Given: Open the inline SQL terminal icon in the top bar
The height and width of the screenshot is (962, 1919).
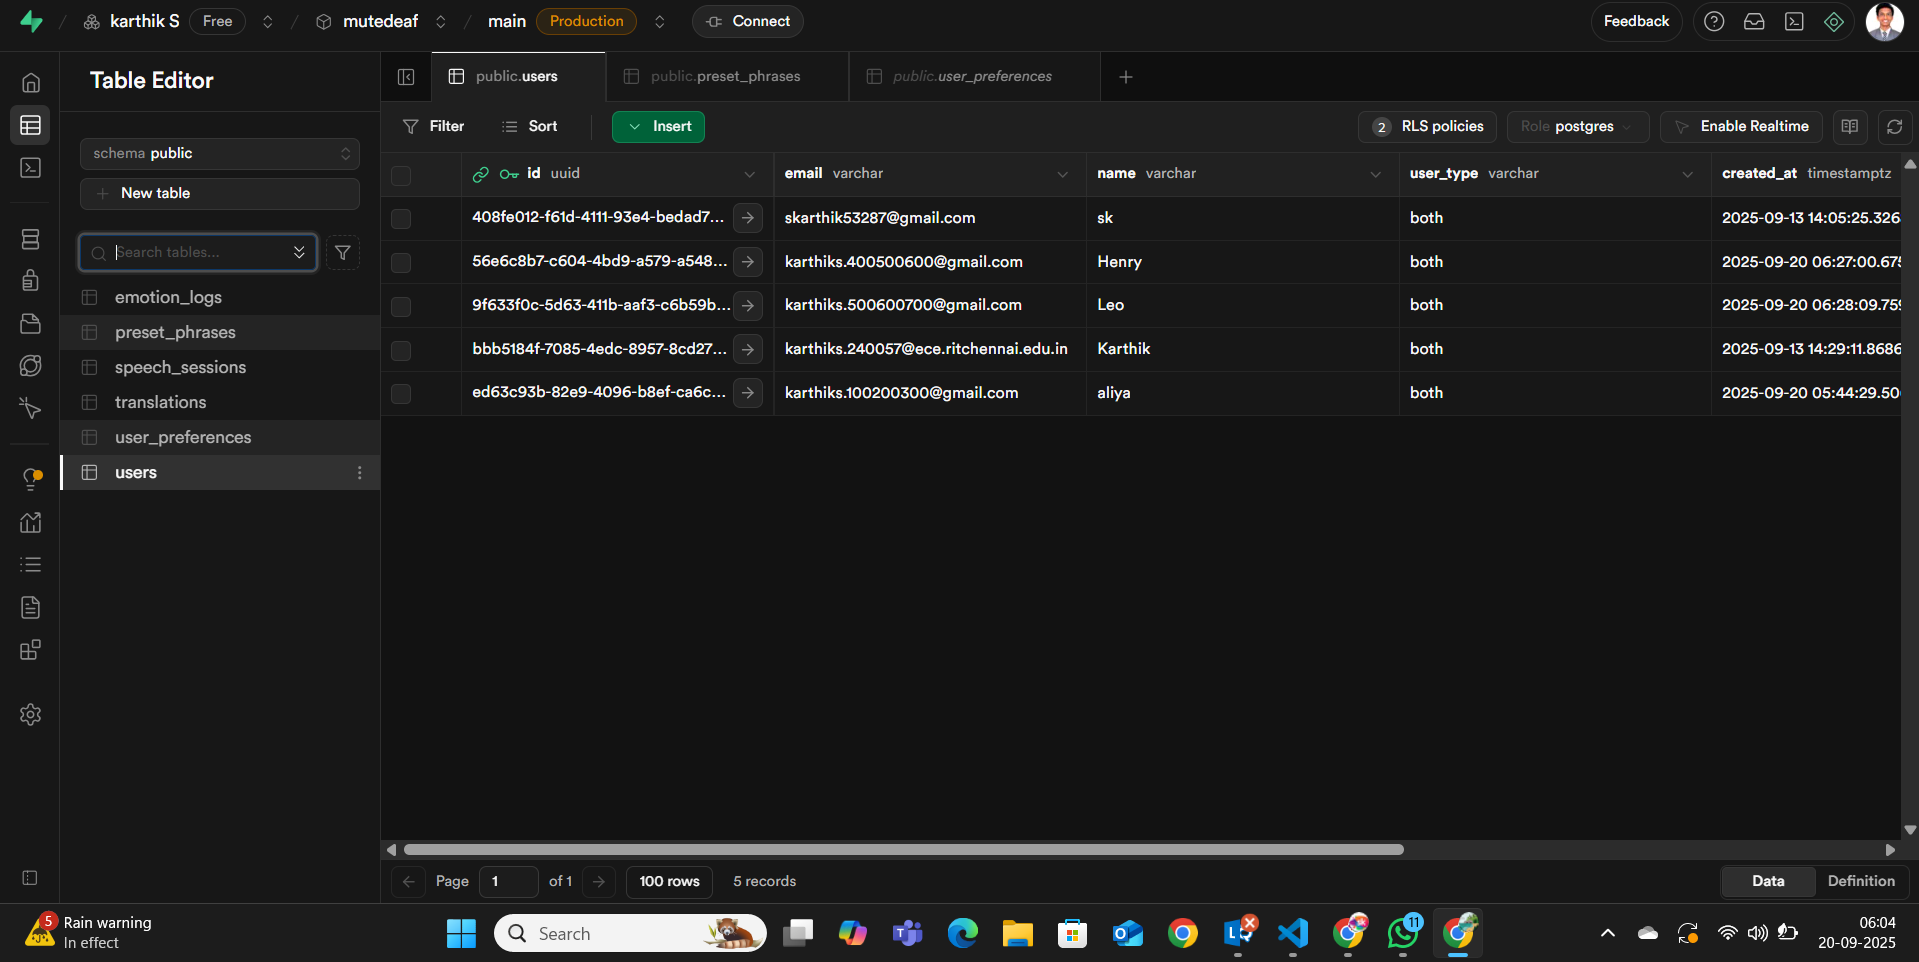Looking at the screenshot, I should point(1794,21).
